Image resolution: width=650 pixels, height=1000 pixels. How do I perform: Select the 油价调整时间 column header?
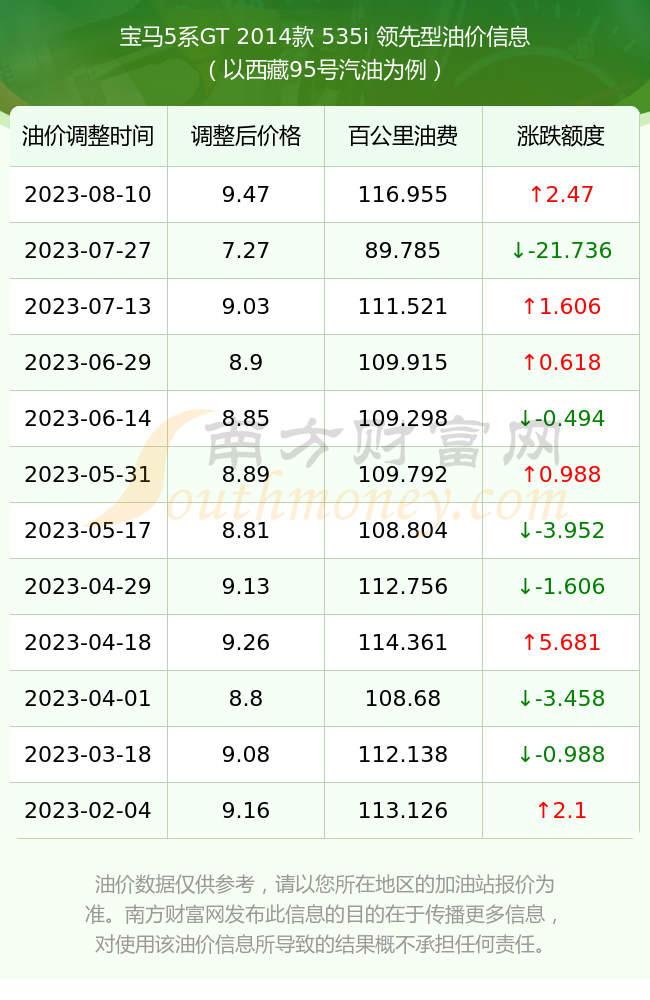88,136
